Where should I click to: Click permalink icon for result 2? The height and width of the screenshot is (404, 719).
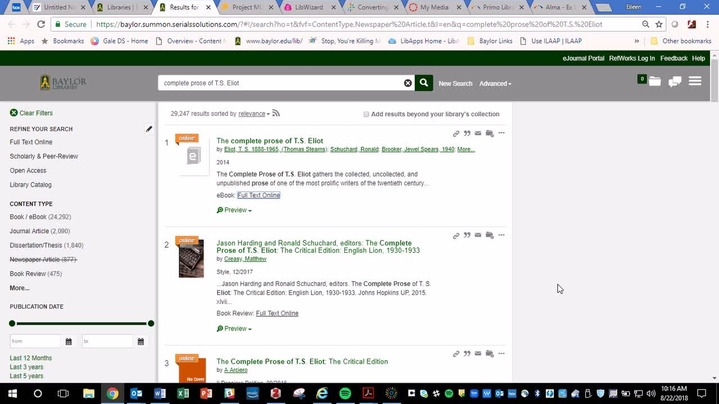456,236
